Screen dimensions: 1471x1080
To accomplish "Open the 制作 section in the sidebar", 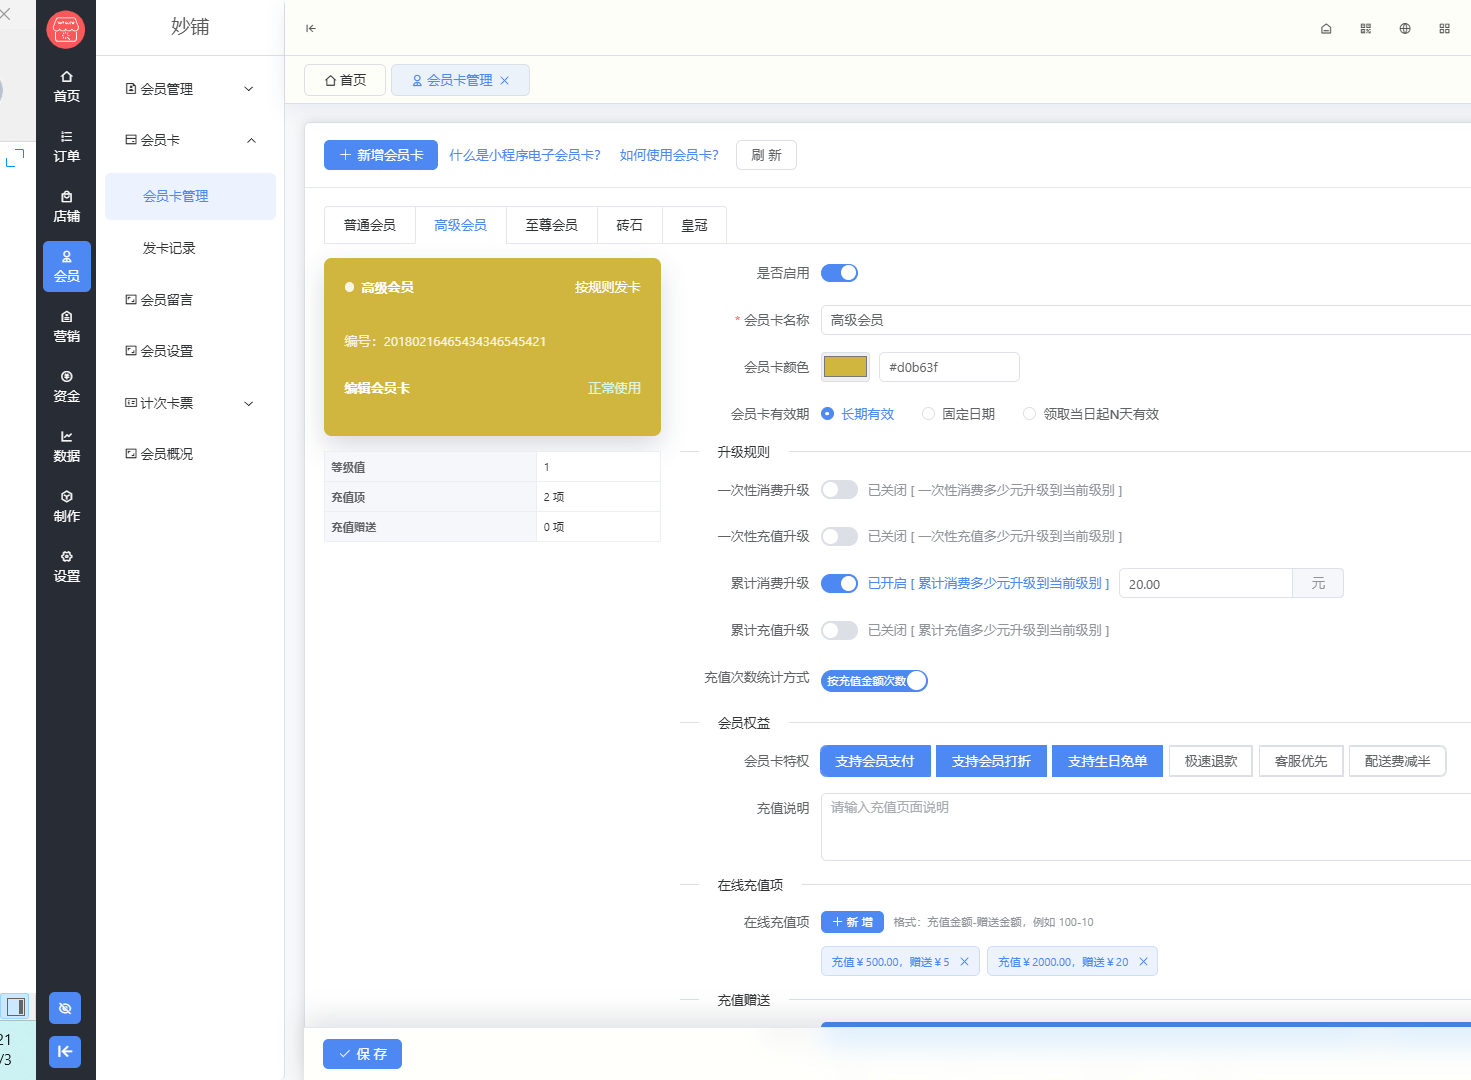I will point(67,507).
